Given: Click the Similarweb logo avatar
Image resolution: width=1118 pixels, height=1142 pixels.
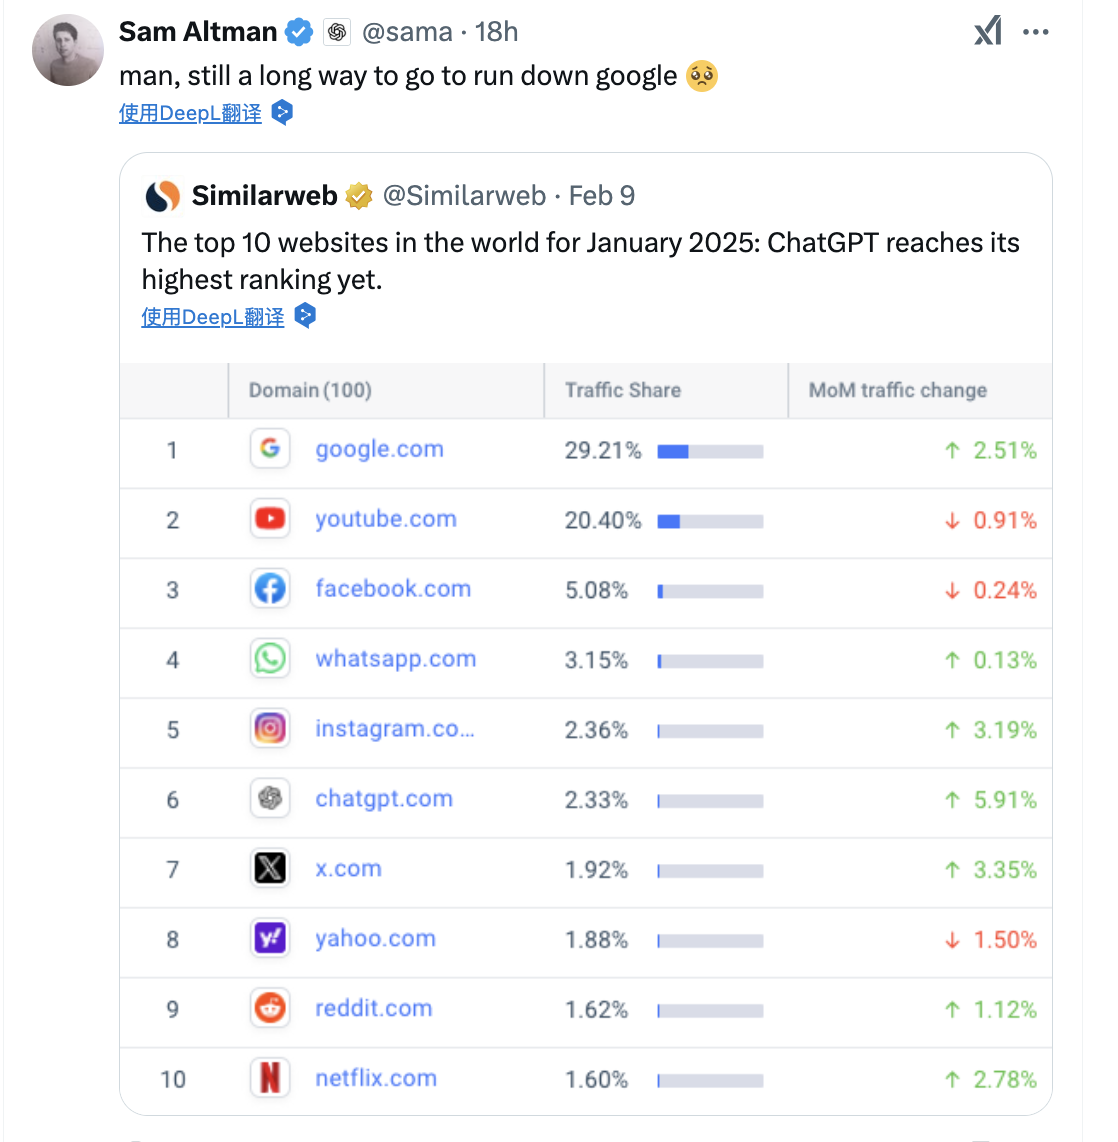Looking at the screenshot, I should pyautogui.click(x=162, y=196).
